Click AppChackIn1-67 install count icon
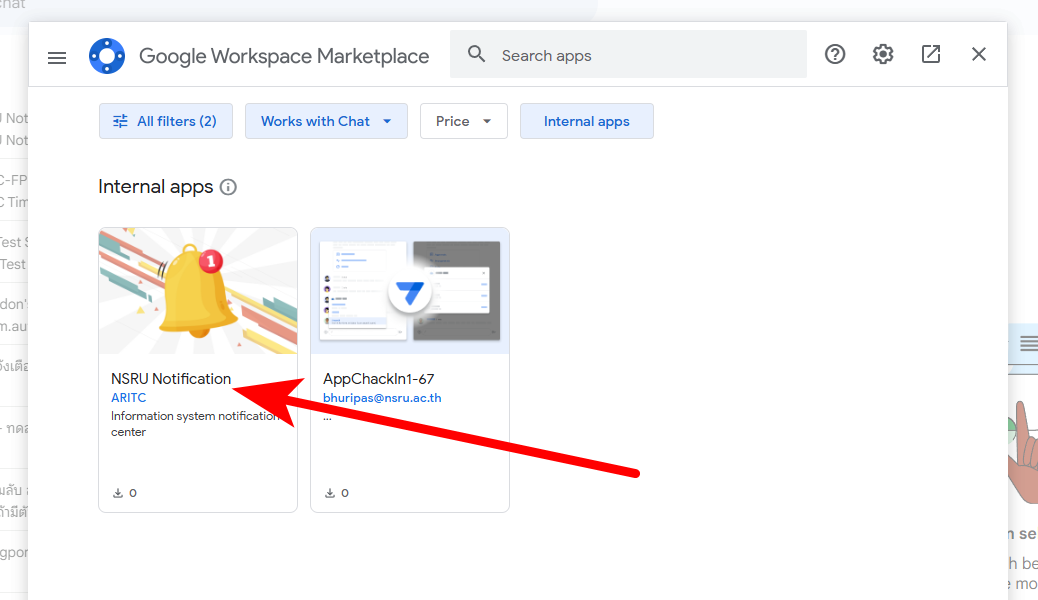 coord(330,493)
